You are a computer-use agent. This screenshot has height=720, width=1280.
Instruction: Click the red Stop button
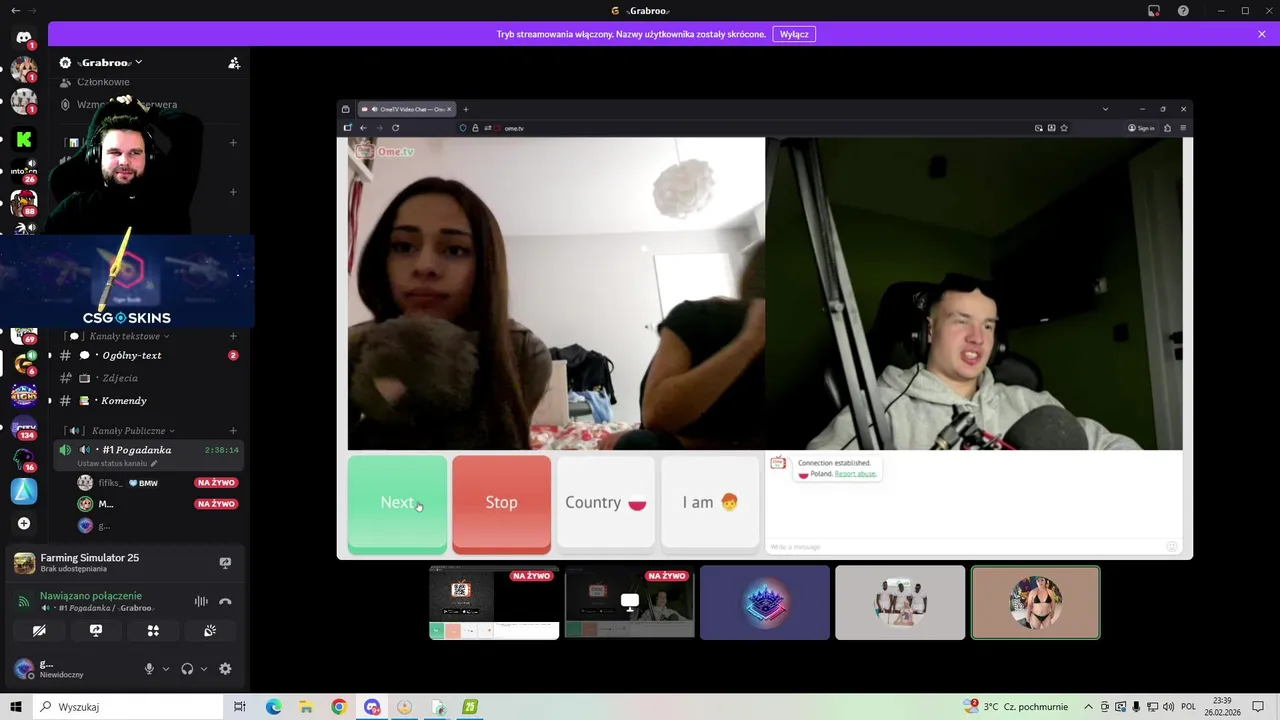click(x=501, y=503)
